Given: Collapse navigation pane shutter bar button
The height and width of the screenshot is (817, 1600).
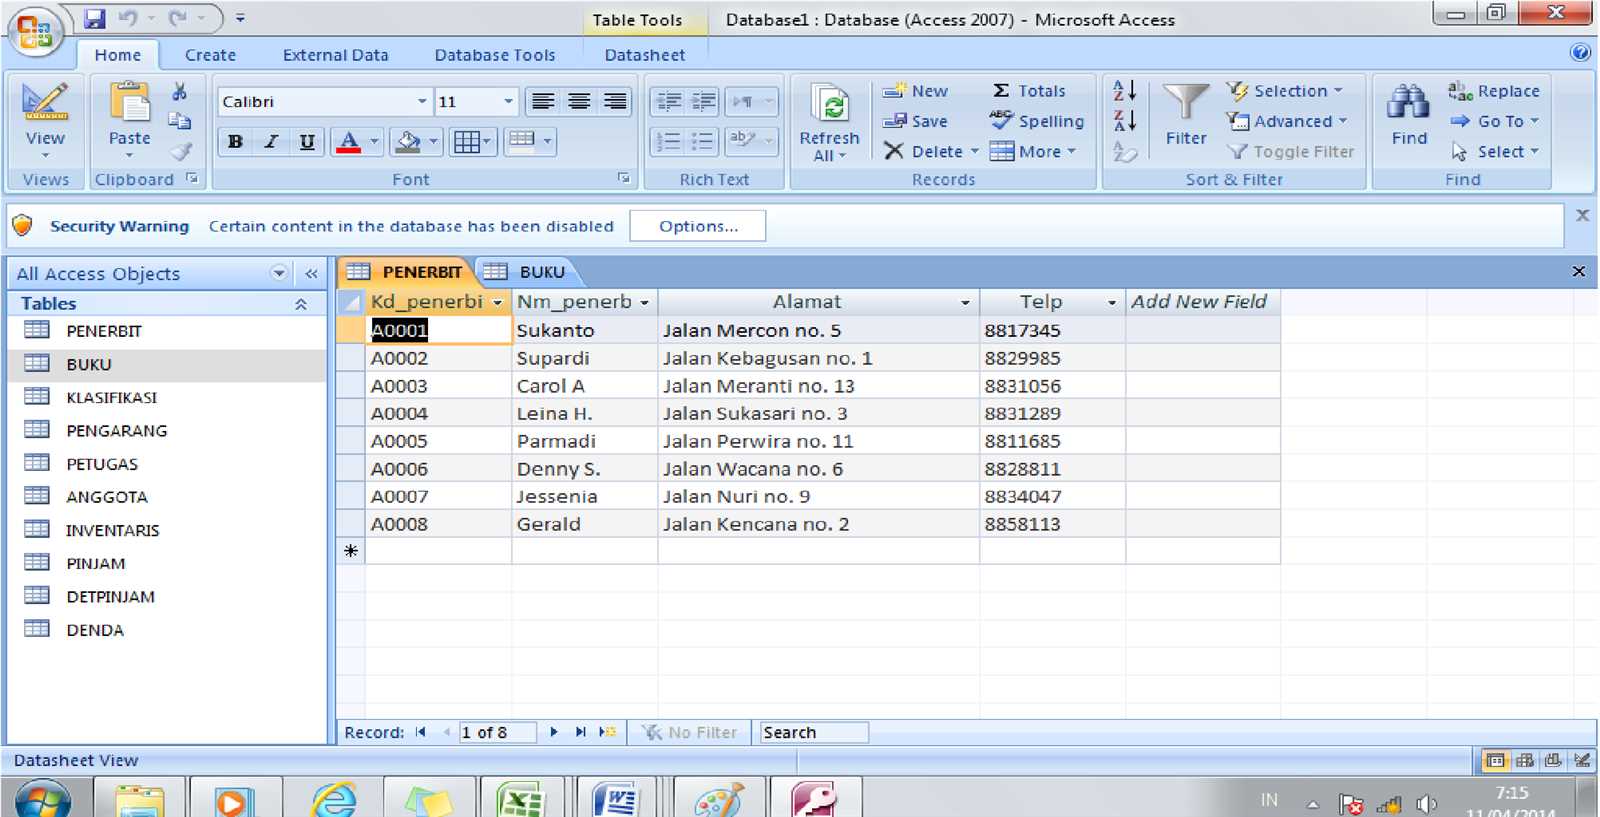Looking at the screenshot, I should pyautogui.click(x=311, y=274).
